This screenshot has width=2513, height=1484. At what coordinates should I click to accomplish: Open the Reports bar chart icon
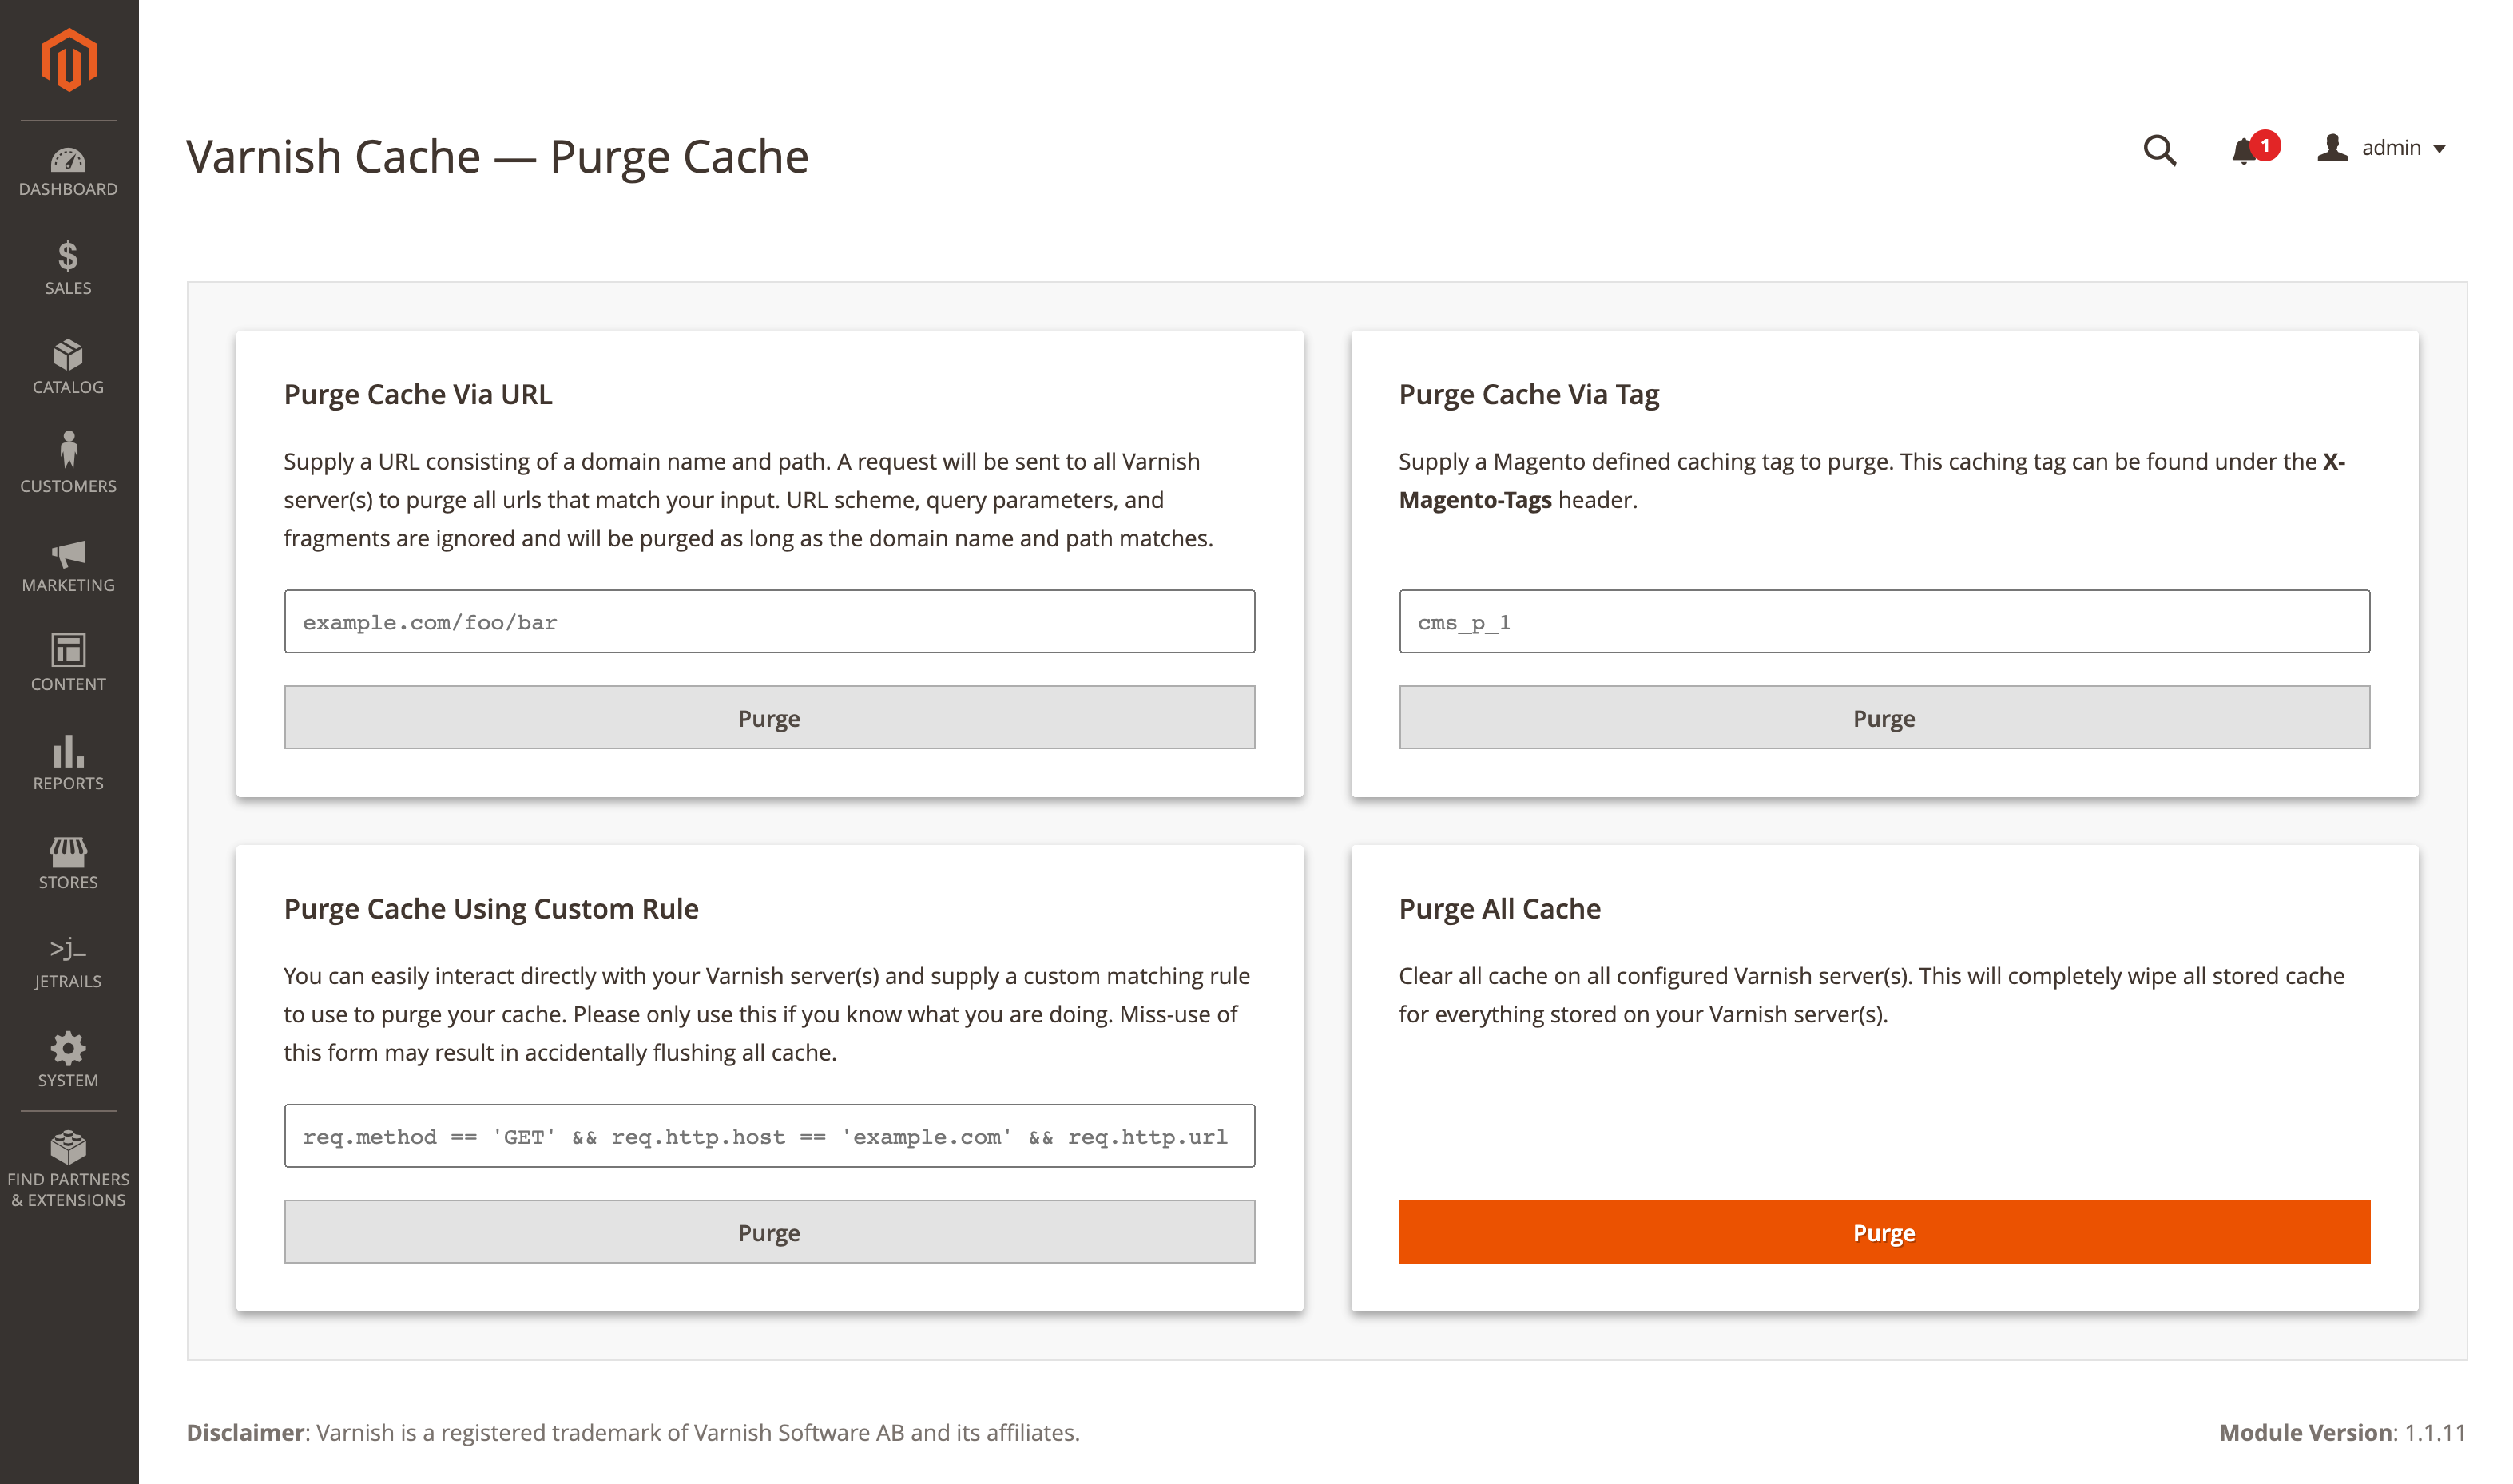coord(68,750)
